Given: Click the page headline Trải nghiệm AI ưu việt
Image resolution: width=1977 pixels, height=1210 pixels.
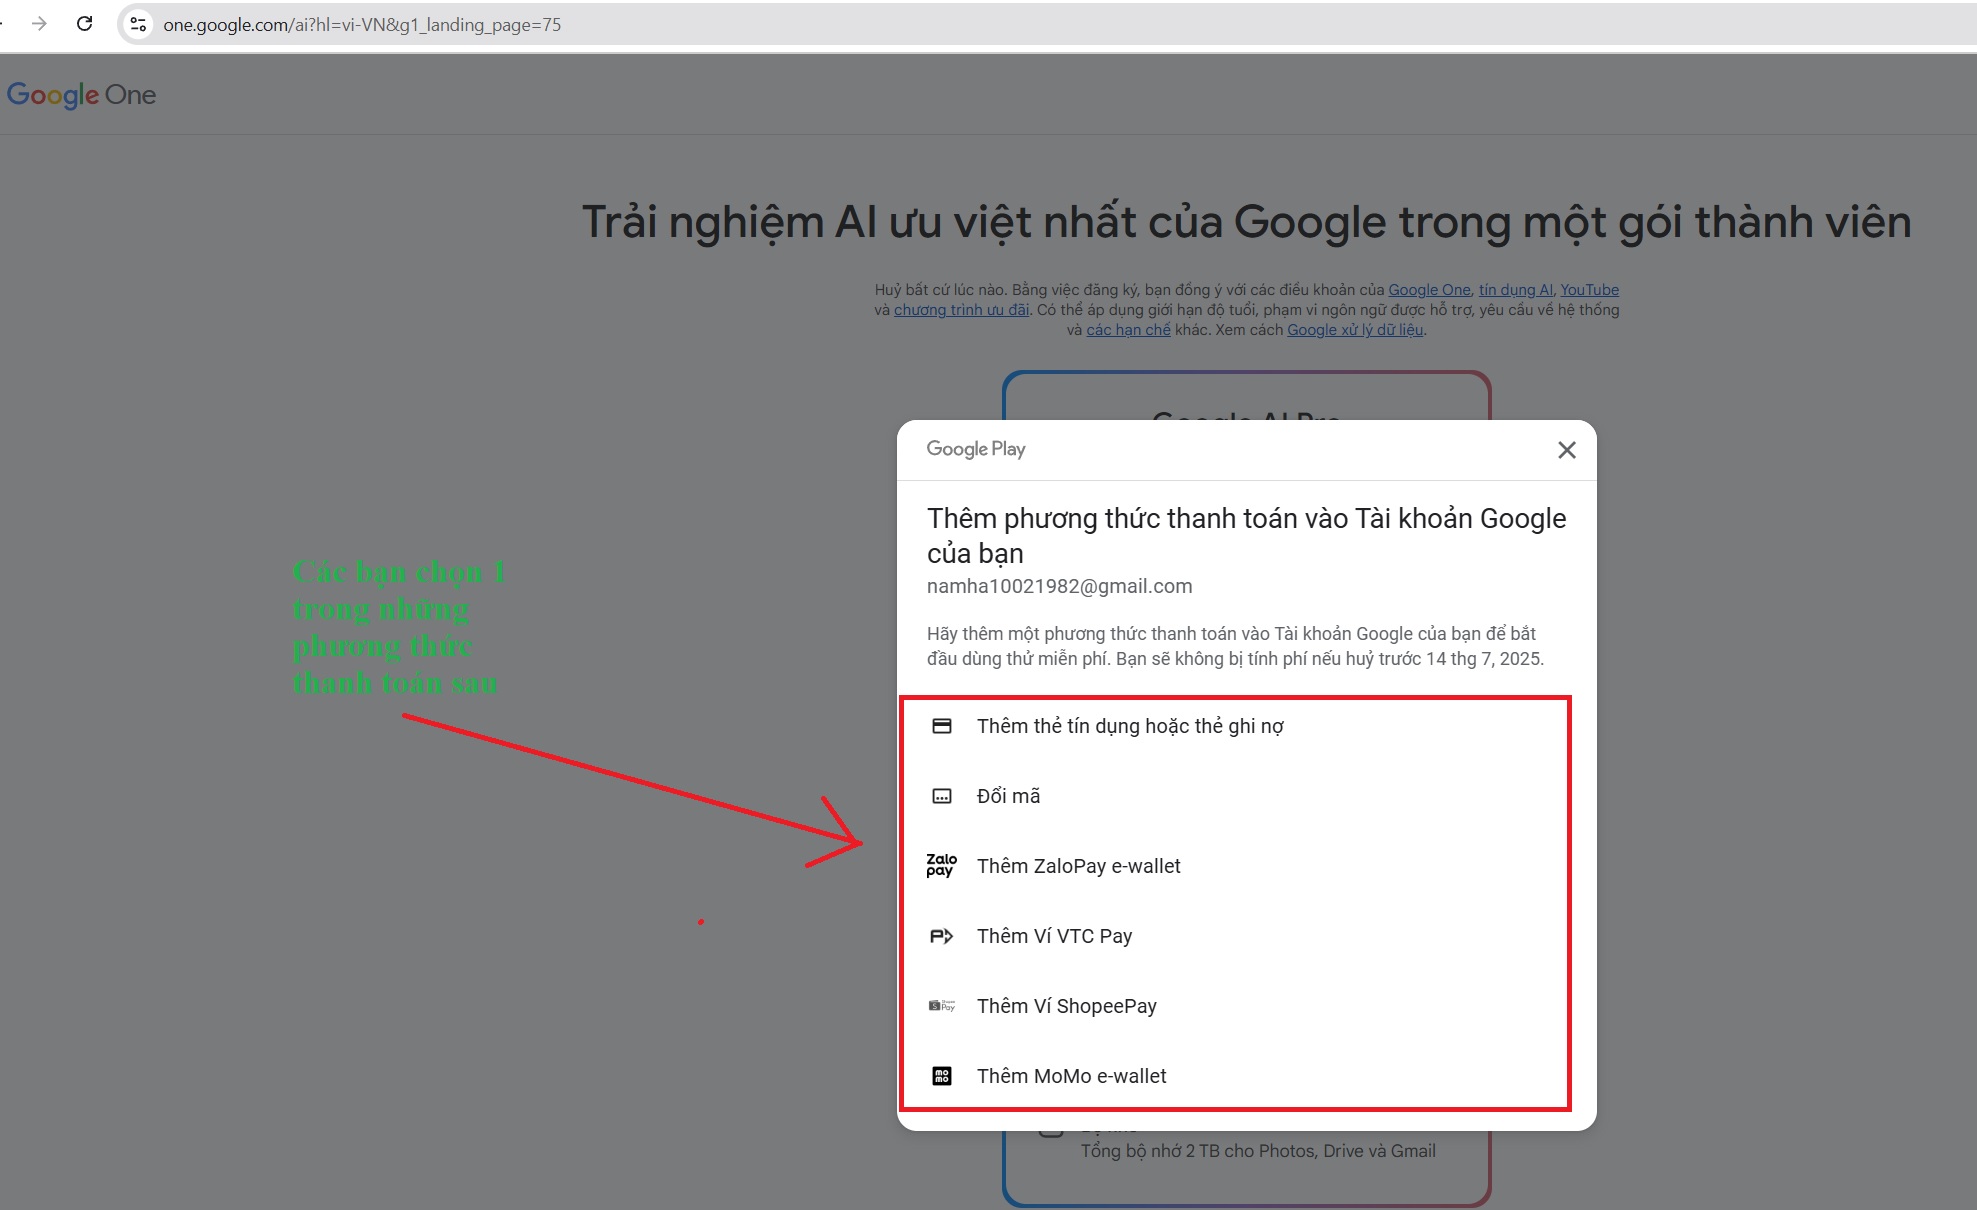Looking at the screenshot, I should [x=1246, y=222].
